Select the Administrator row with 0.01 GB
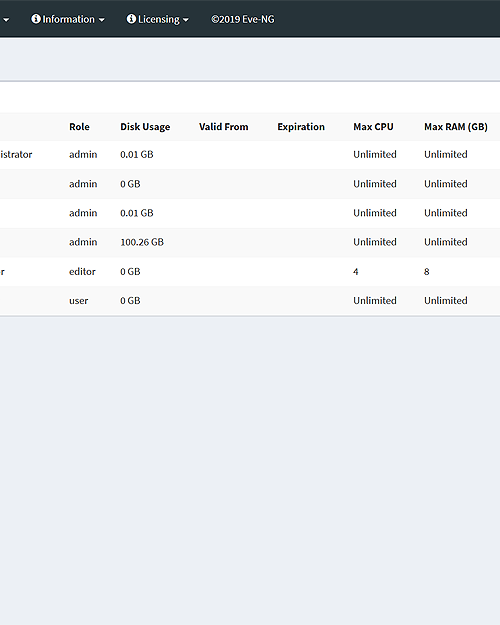 tap(250, 155)
